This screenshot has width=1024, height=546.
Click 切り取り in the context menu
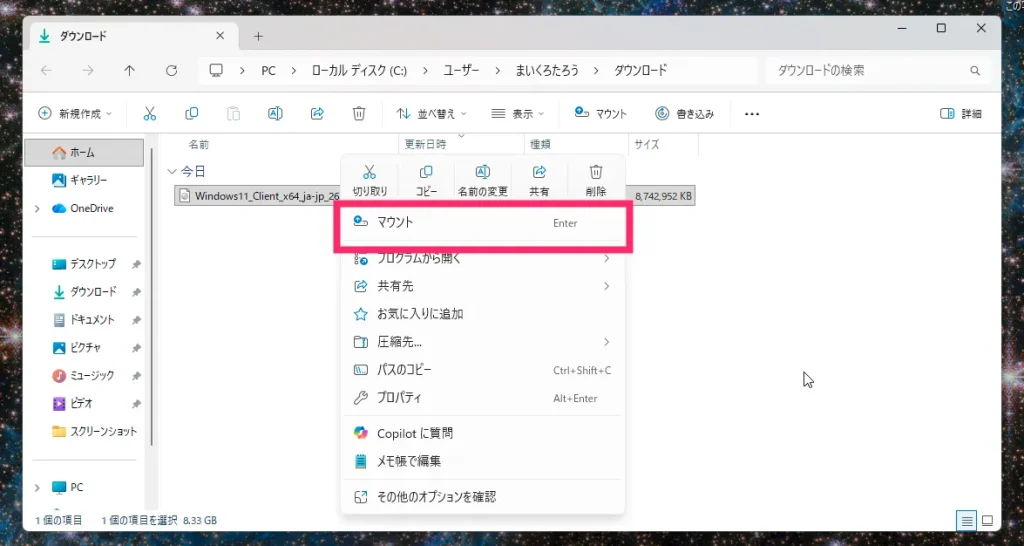pyautogui.click(x=370, y=180)
